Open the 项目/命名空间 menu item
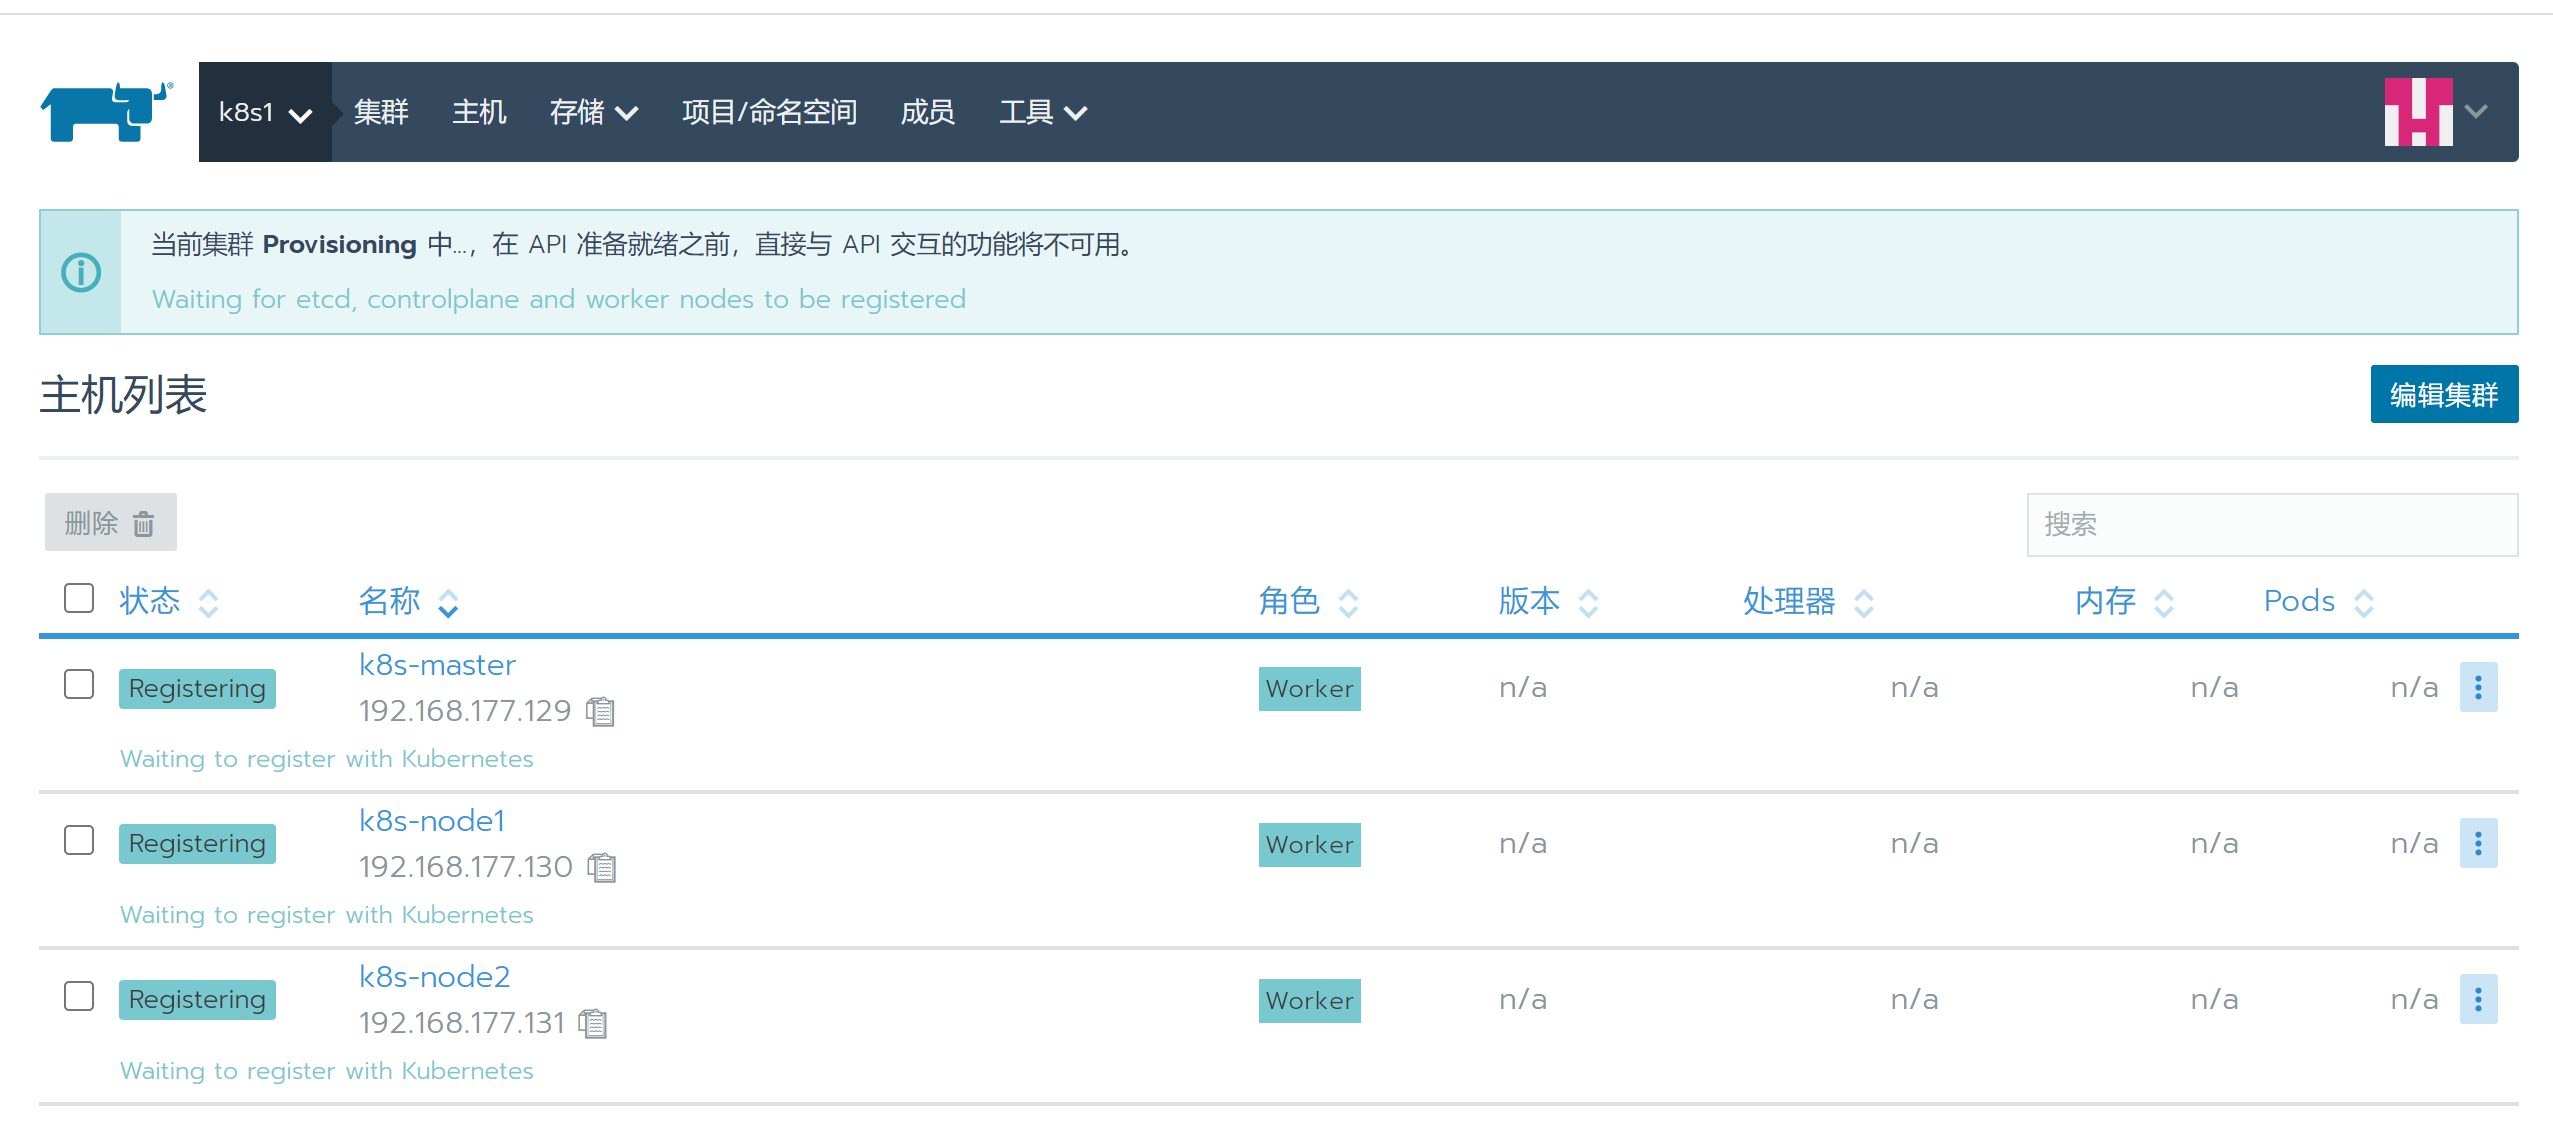The height and width of the screenshot is (1143, 2553). (x=769, y=113)
